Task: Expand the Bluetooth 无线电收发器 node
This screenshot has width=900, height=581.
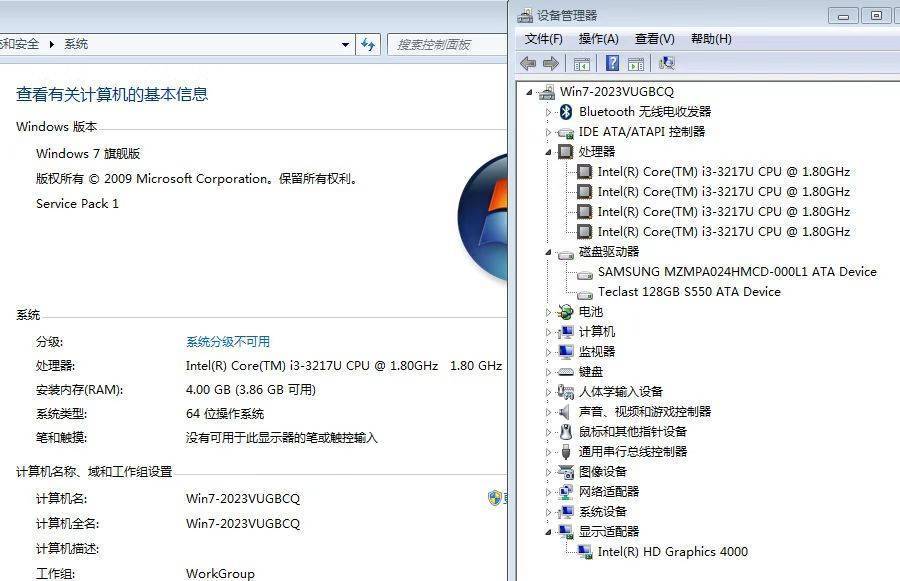Action: (x=548, y=112)
